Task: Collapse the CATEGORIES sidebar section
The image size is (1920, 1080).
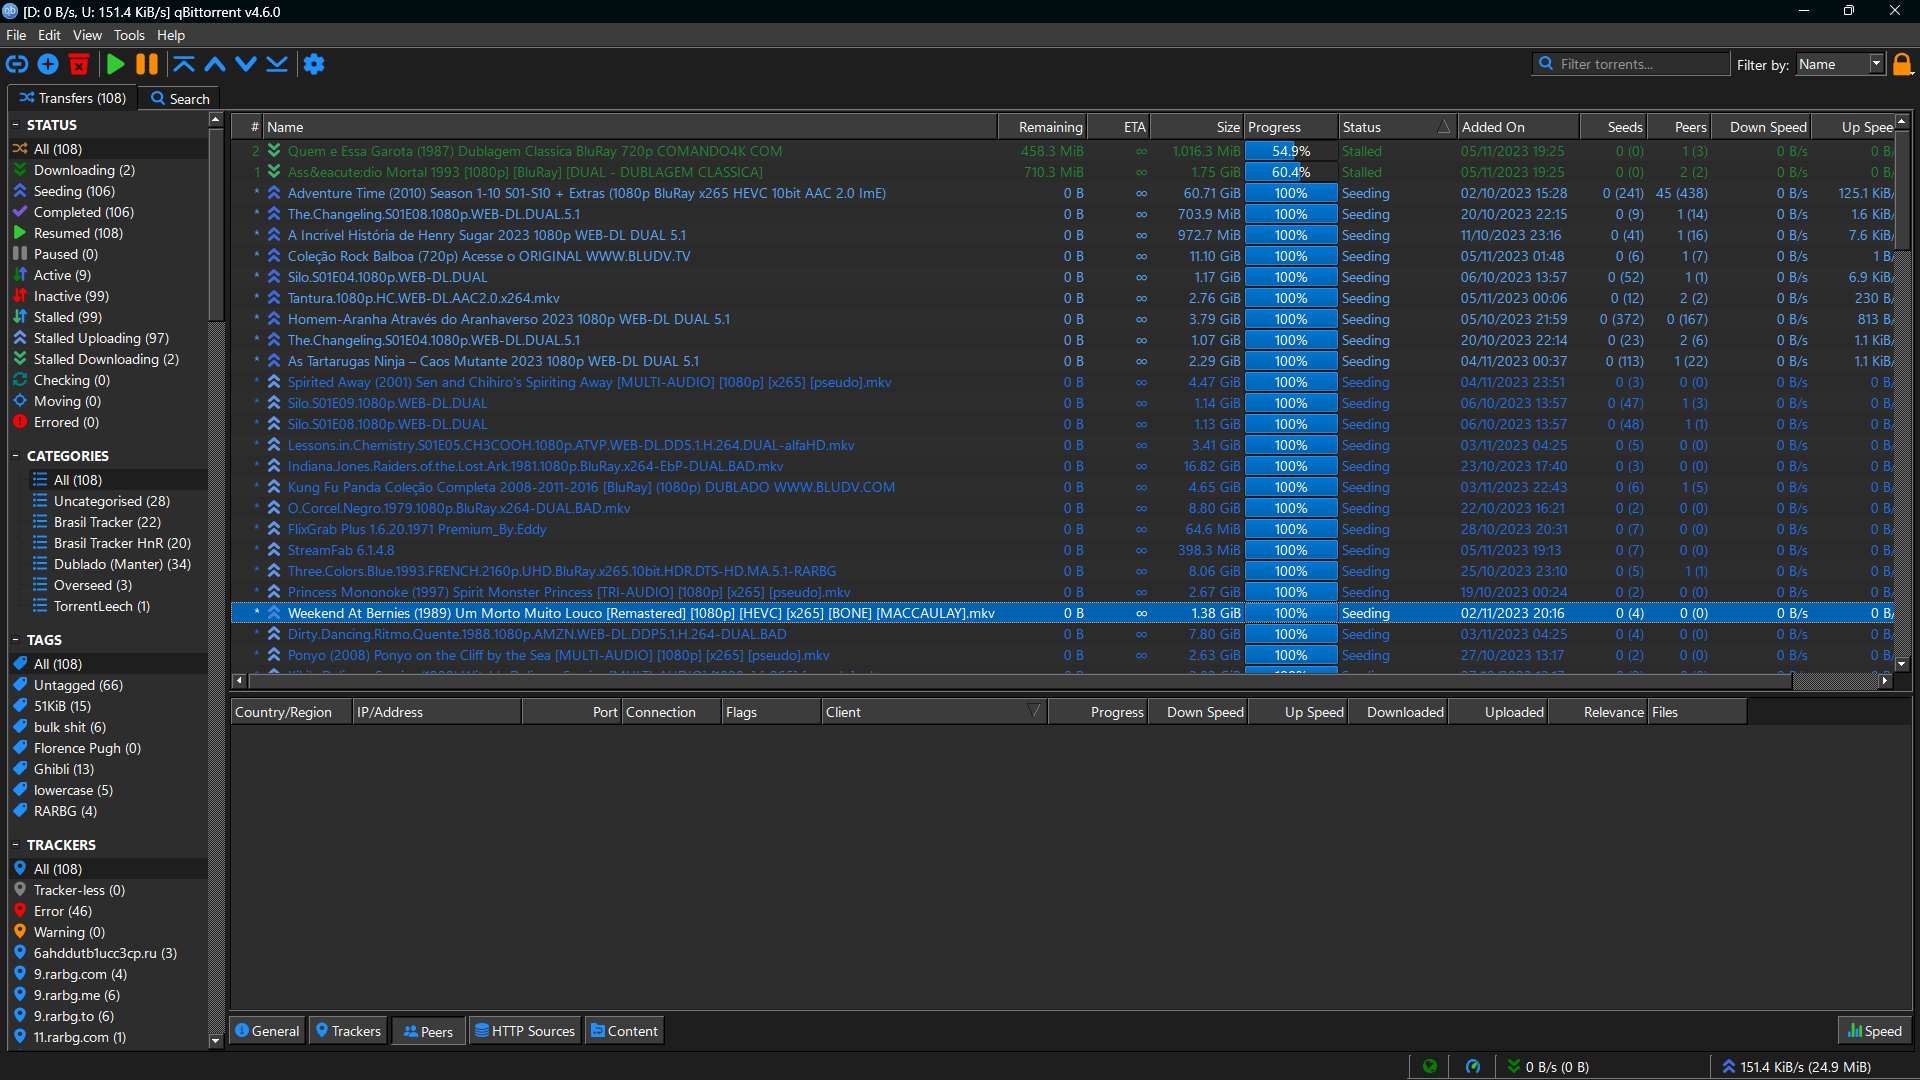Action: click(x=16, y=456)
